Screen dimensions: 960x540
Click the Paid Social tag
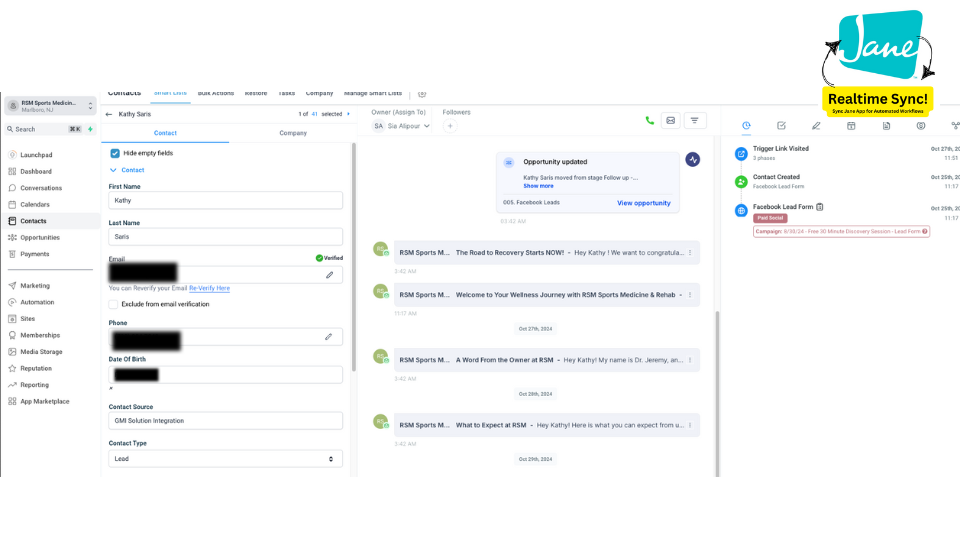point(770,218)
